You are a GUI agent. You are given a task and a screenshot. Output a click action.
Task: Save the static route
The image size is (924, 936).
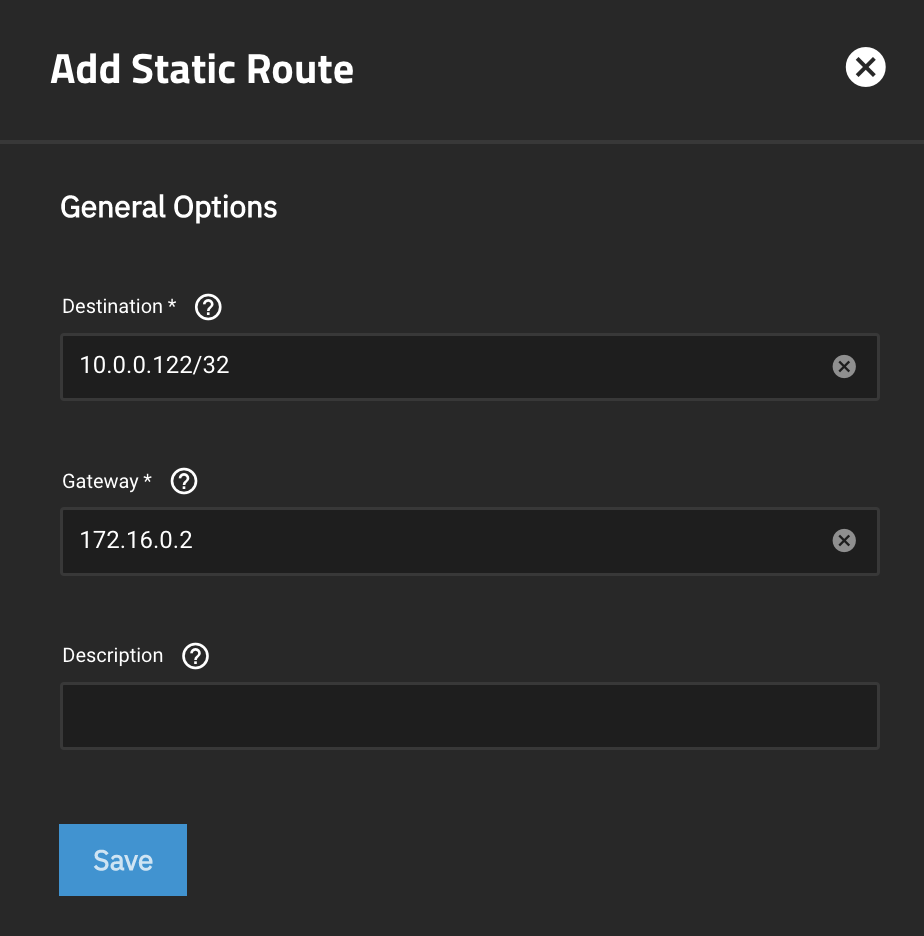click(123, 860)
